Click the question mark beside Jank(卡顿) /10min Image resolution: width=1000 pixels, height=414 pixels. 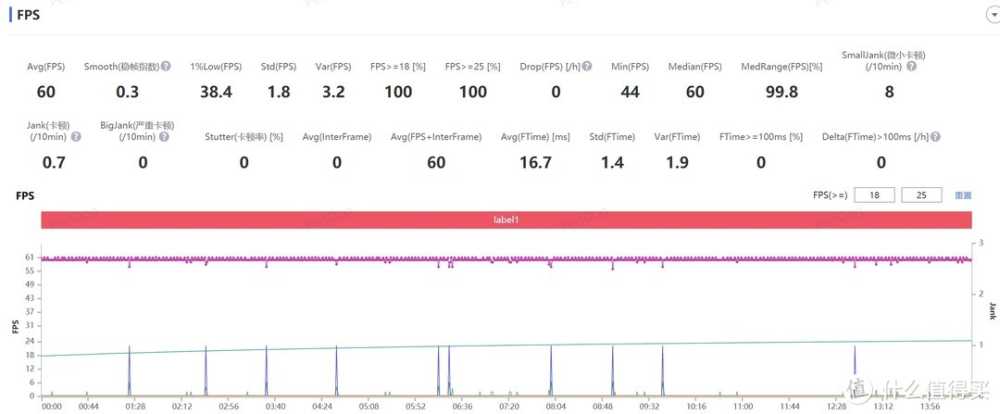pyautogui.click(x=74, y=136)
